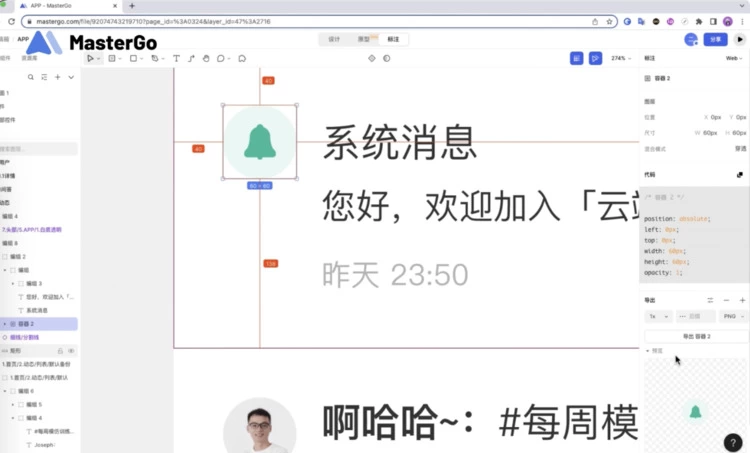The image size is (750, 453).
Task: Click the Comment bubble tool
Action: click(x=242, y=59)
